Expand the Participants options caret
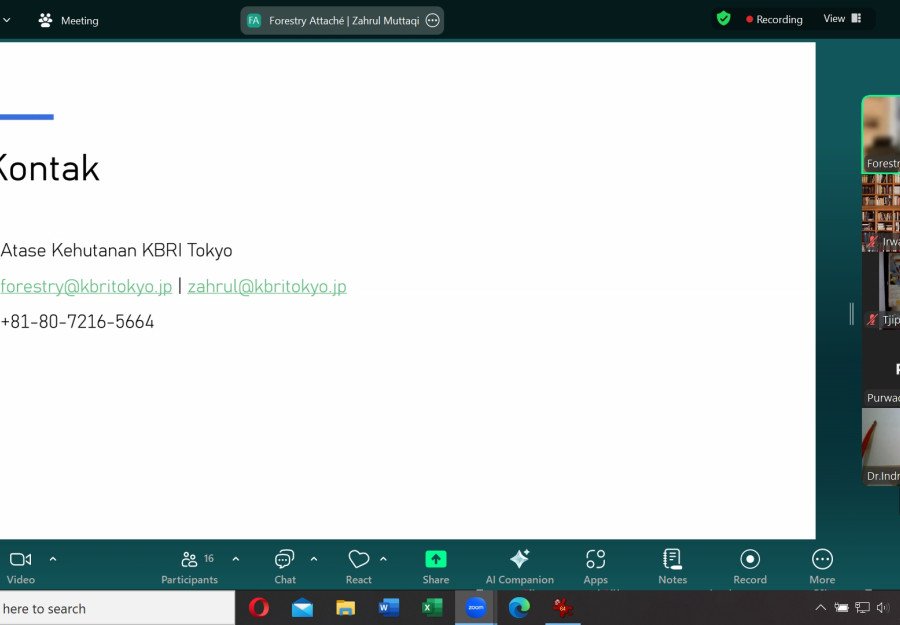 [x=236, y=558]
